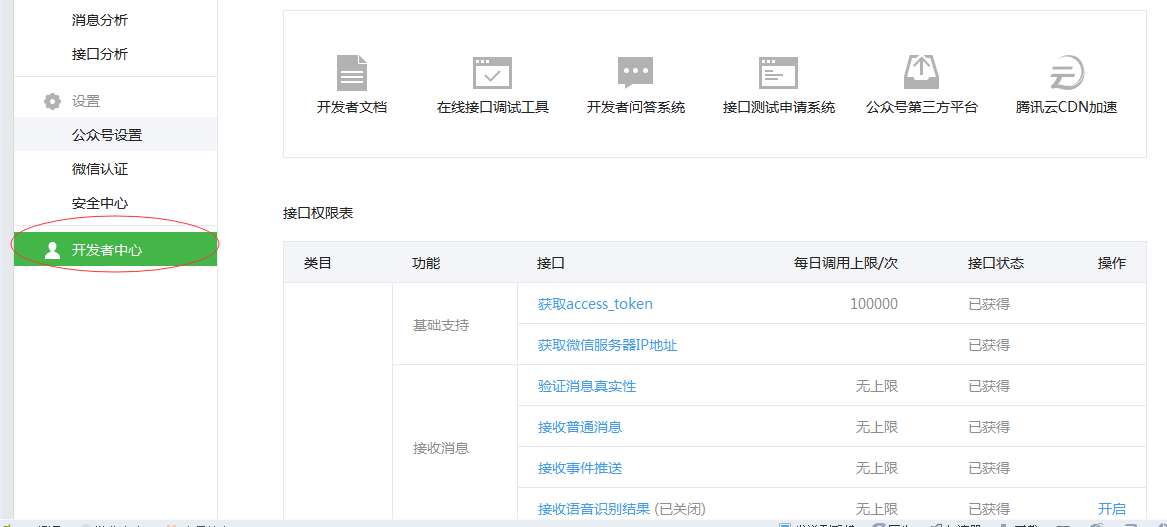Open the 在线接口调试工具 icon
The height and width of the screenshot is (527, 1167).
[492, 73]
